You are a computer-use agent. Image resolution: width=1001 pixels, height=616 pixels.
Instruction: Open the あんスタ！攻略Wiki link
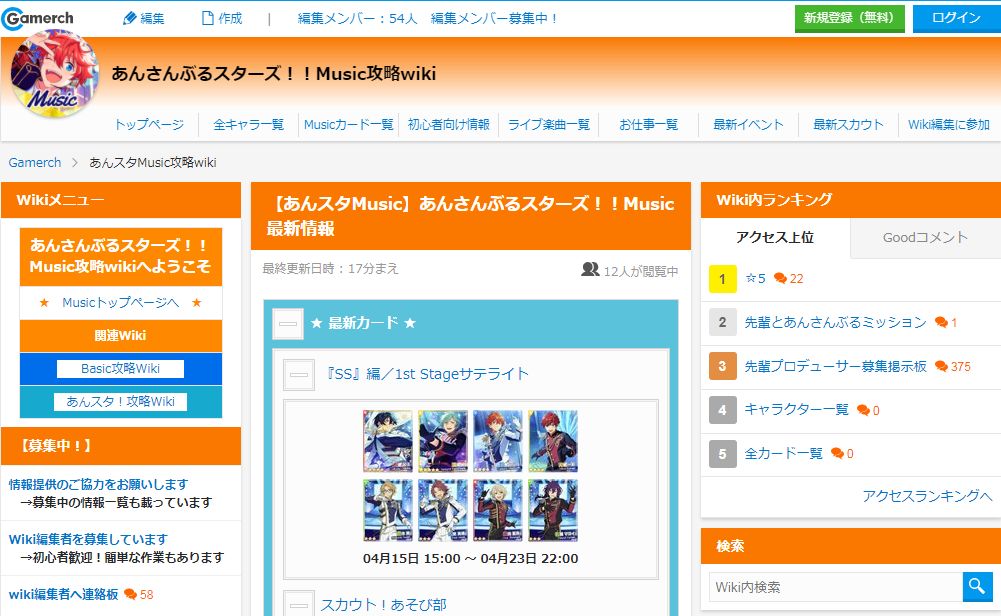tap(120, 402)
